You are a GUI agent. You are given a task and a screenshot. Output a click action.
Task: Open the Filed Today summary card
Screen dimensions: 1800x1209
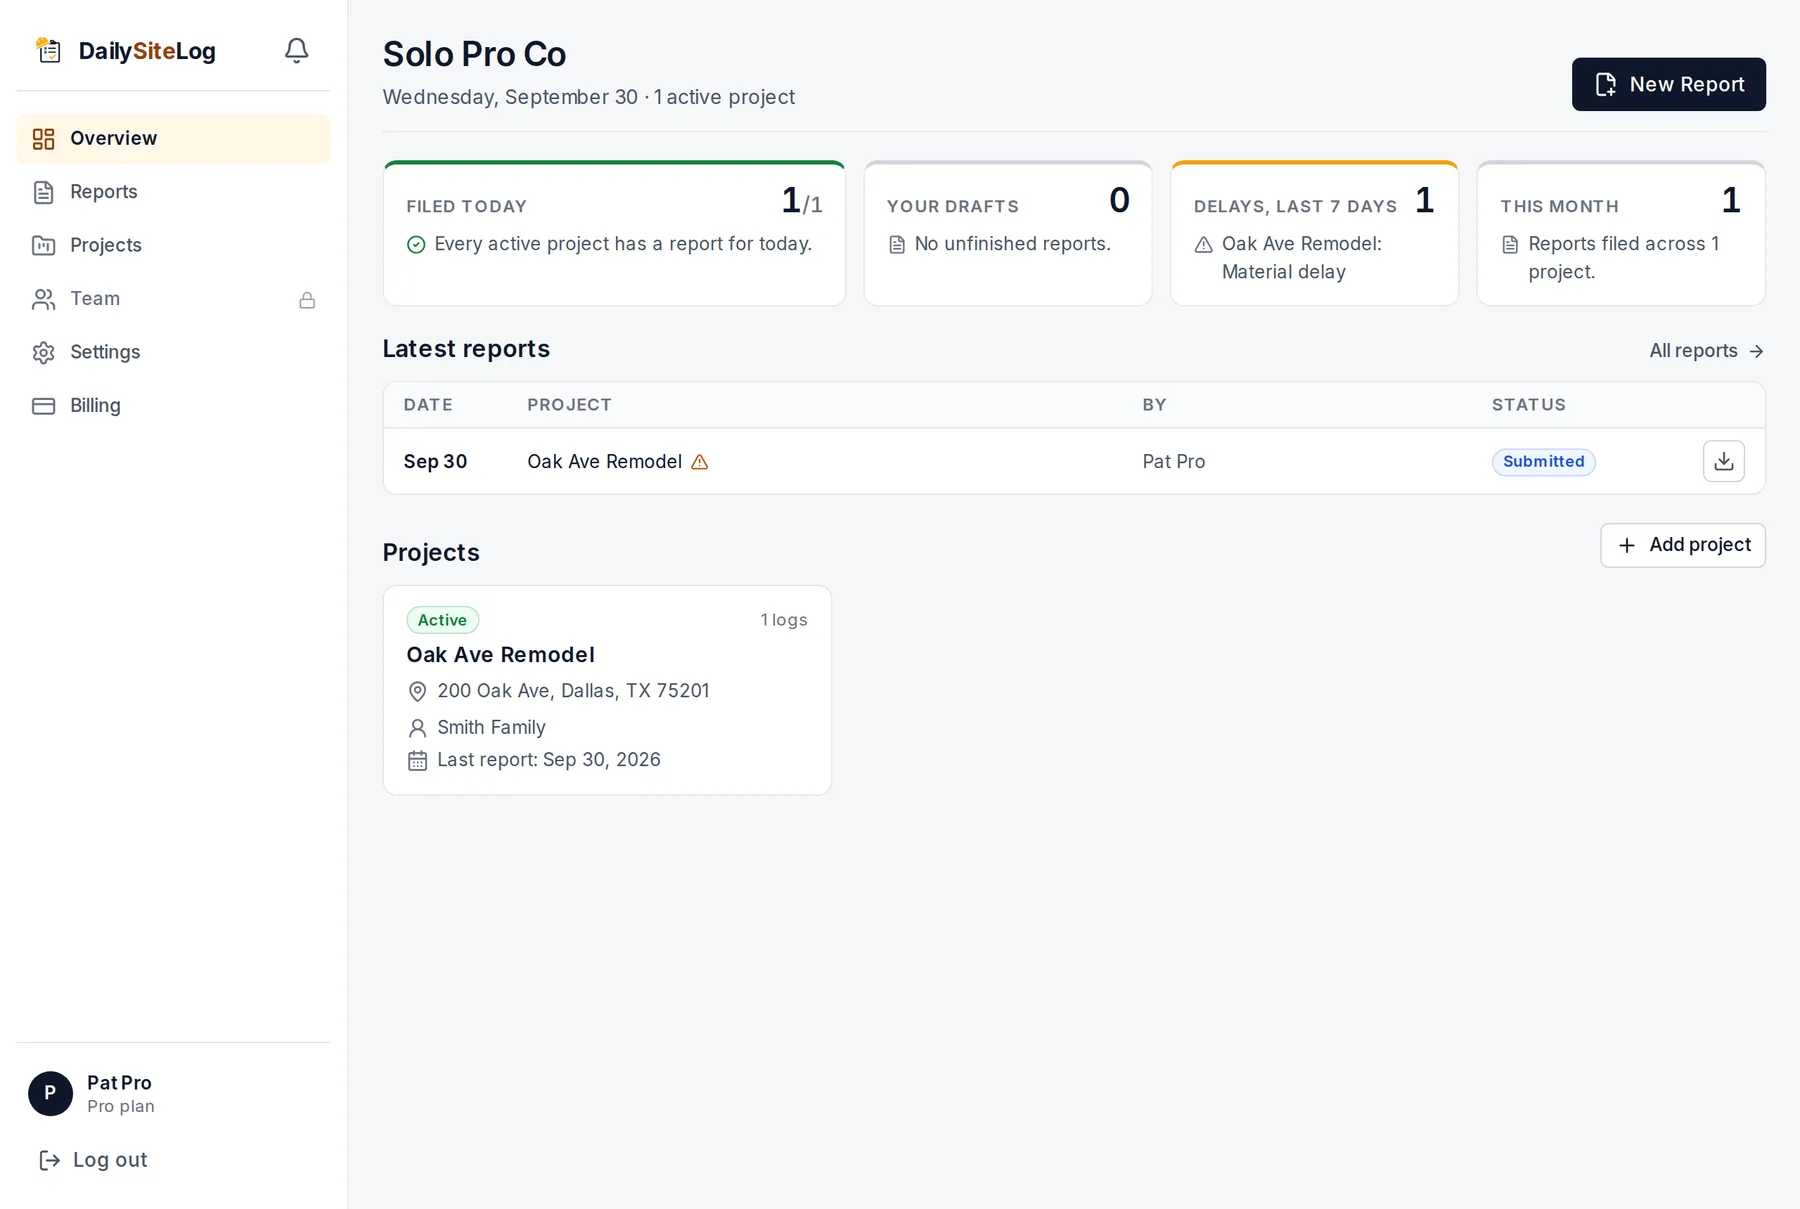click(x=614, y=233)
